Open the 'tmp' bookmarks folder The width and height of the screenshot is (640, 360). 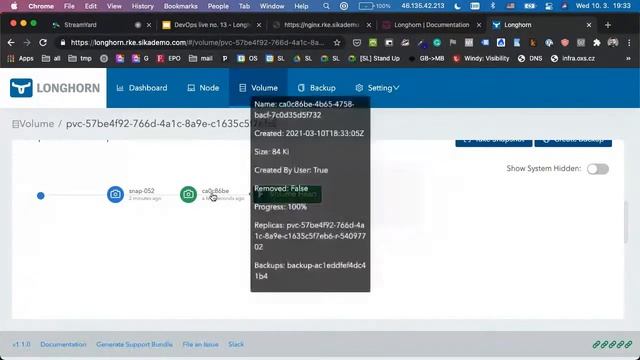[x=80, y=58]
